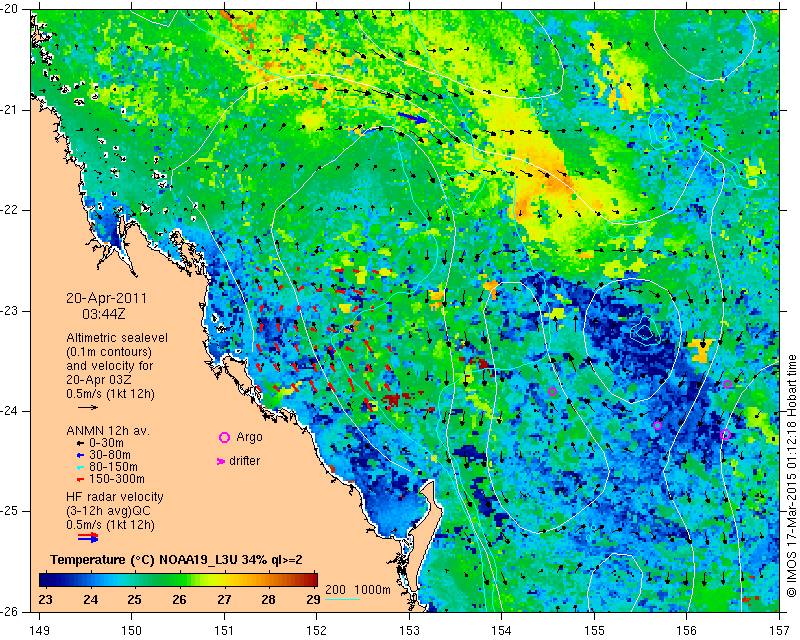The height and width of the screenshot is (640, 800).
Task: Click the dark blue end of temperature color bar
Action: click(x=46, y=580)
